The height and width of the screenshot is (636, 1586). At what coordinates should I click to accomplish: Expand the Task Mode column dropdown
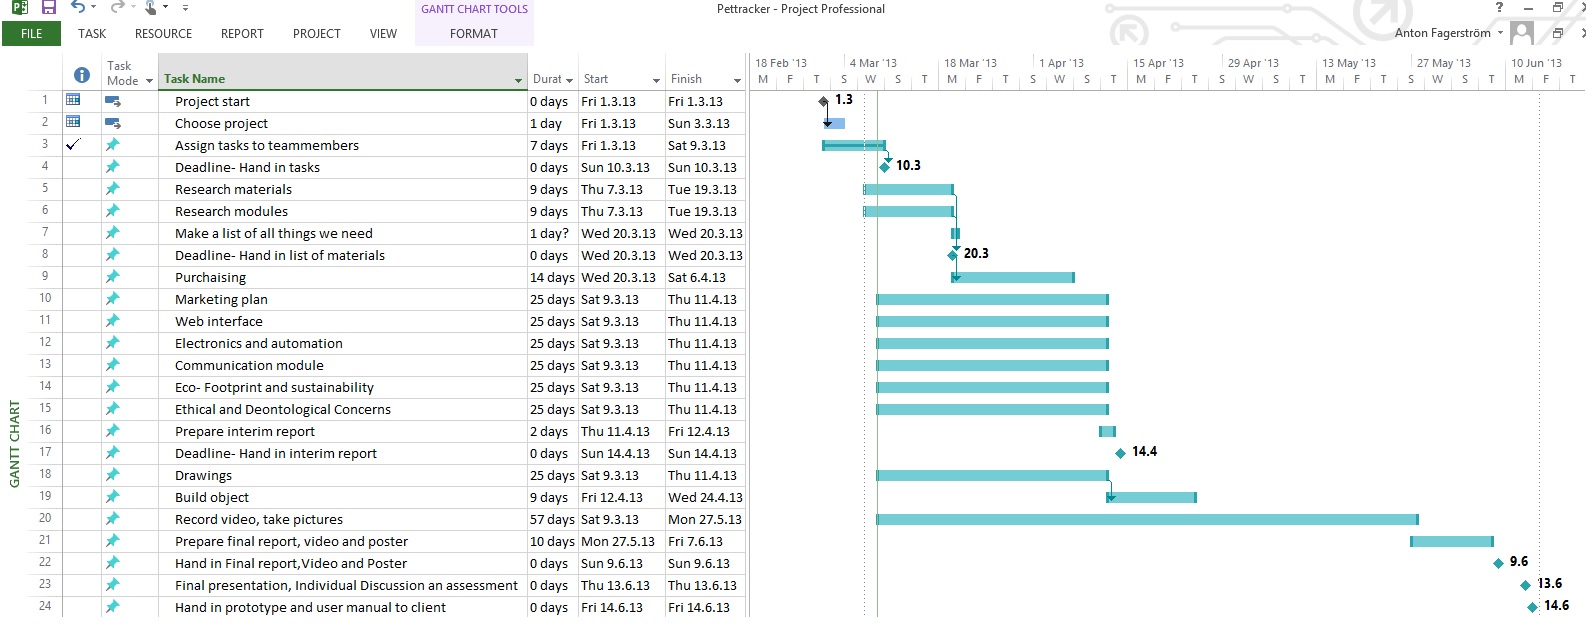[x=149, y=81]
